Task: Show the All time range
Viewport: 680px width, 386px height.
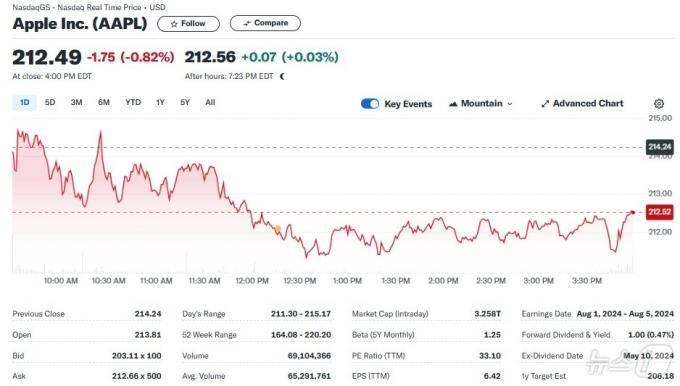Action: (210, 102)
